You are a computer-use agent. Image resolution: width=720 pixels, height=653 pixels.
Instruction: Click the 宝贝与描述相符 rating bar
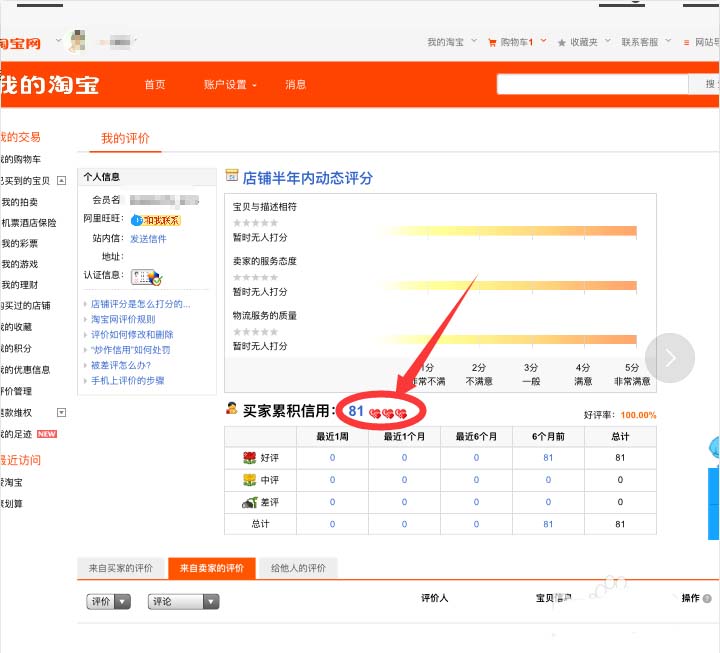pyautogui.click(x=507, y=231)
